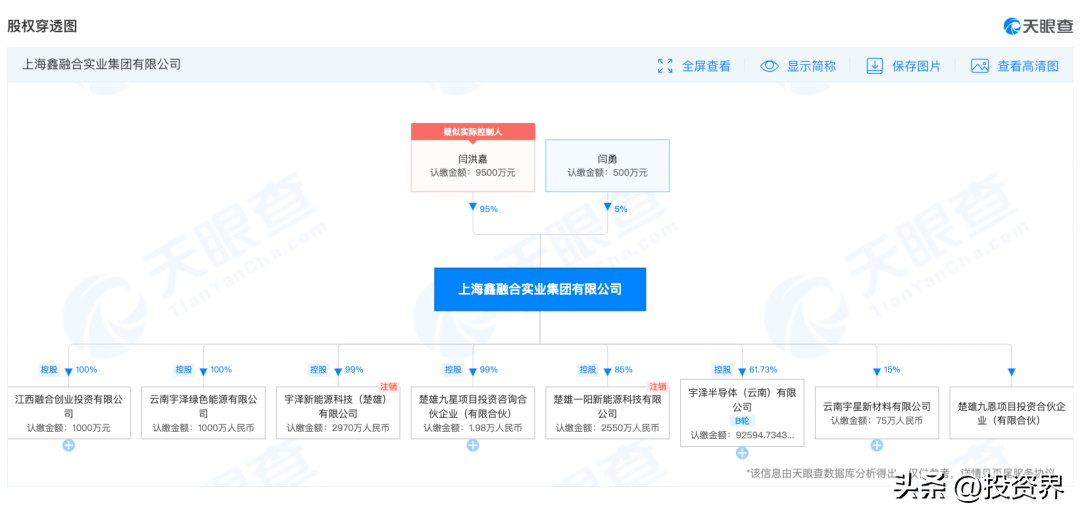Open 楚雄九恩项目投资合伙企业 node
Viewport: 1080px width, 516px height.
pos(1011,412)
